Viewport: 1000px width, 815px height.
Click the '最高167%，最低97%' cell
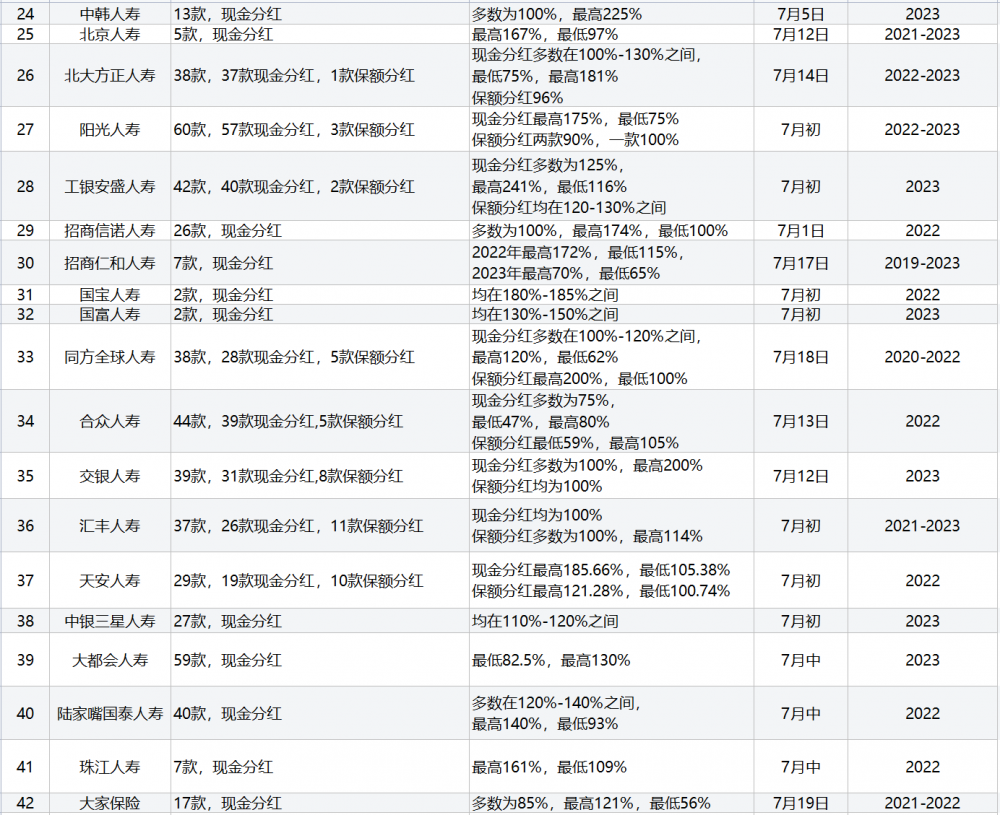[611, 34]
